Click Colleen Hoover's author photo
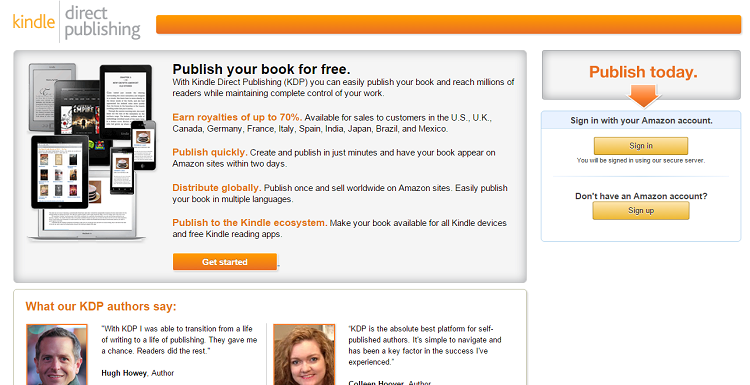Screen dimensions: 750x385 pyautogui.click(x=304, y=354)
